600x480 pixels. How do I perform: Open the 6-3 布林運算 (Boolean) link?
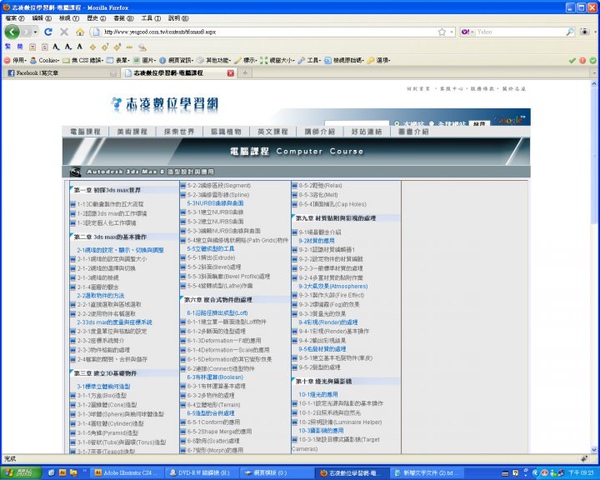(x=215, y=377)
